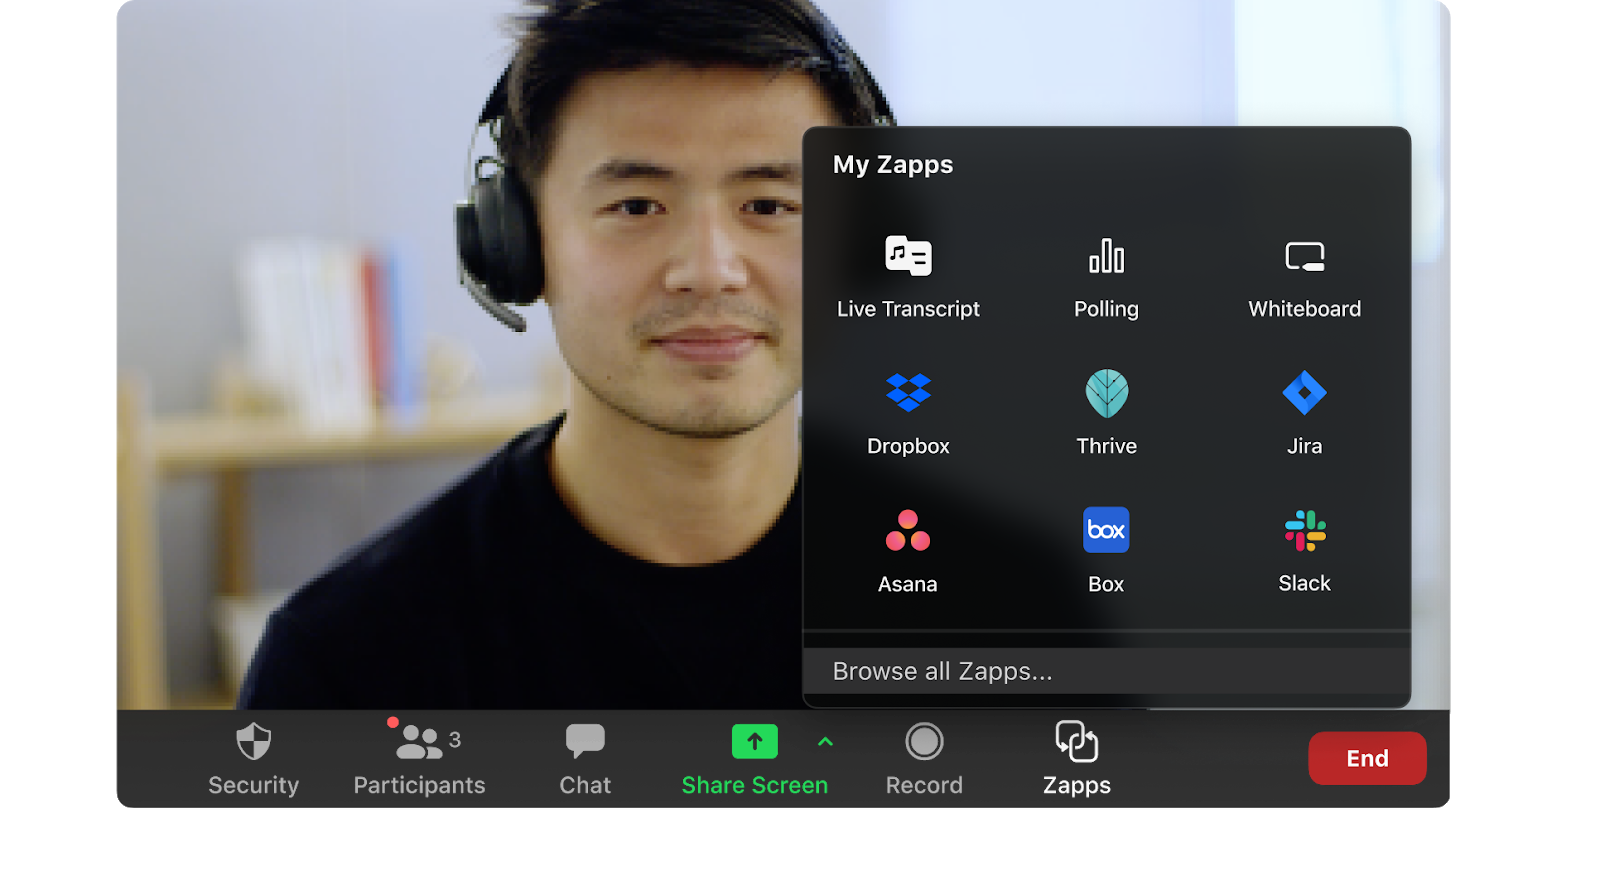
Task: Open the Whiteboard zapp
Action: [1304, 256]
